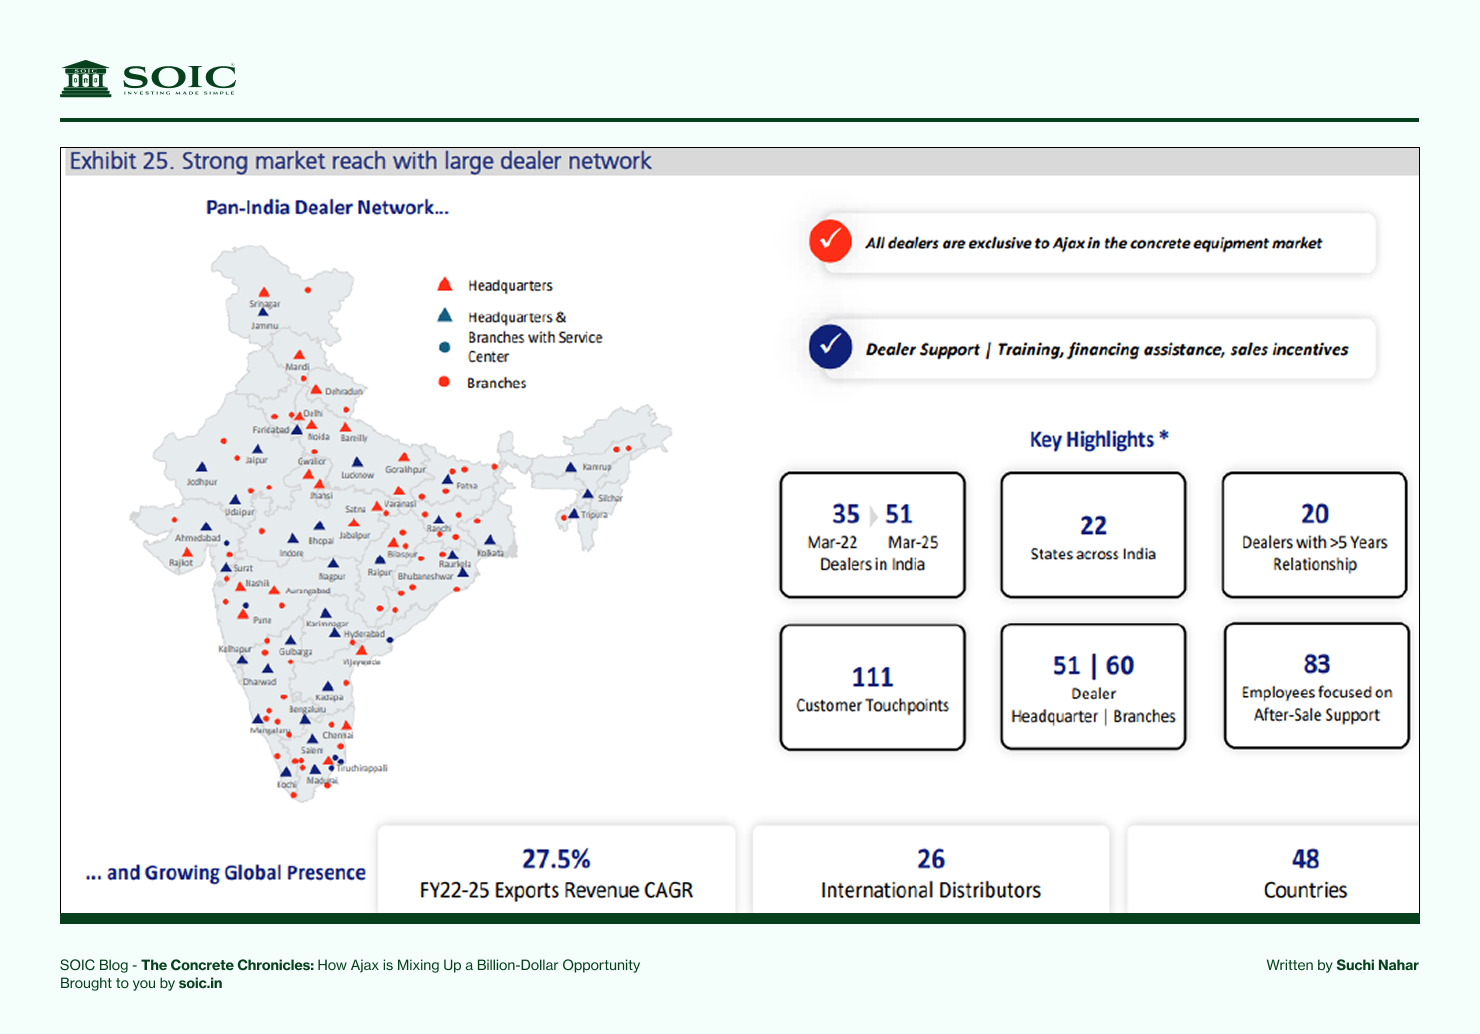Select the '83 Employees focused on After-Sale' card
This screenshot has width=1480, height=1034.
point(1316,686)
